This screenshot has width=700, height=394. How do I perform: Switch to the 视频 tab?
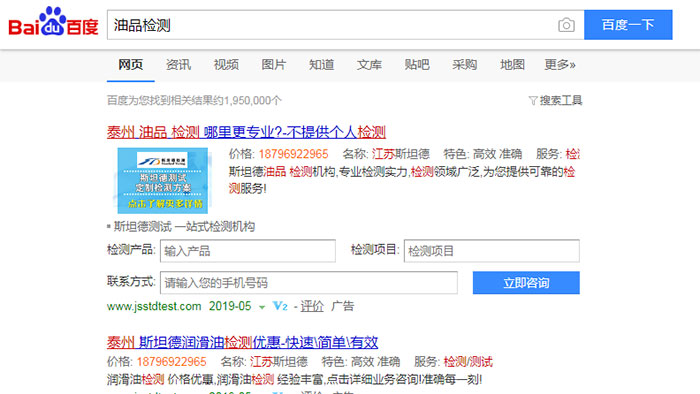(226, 65)
